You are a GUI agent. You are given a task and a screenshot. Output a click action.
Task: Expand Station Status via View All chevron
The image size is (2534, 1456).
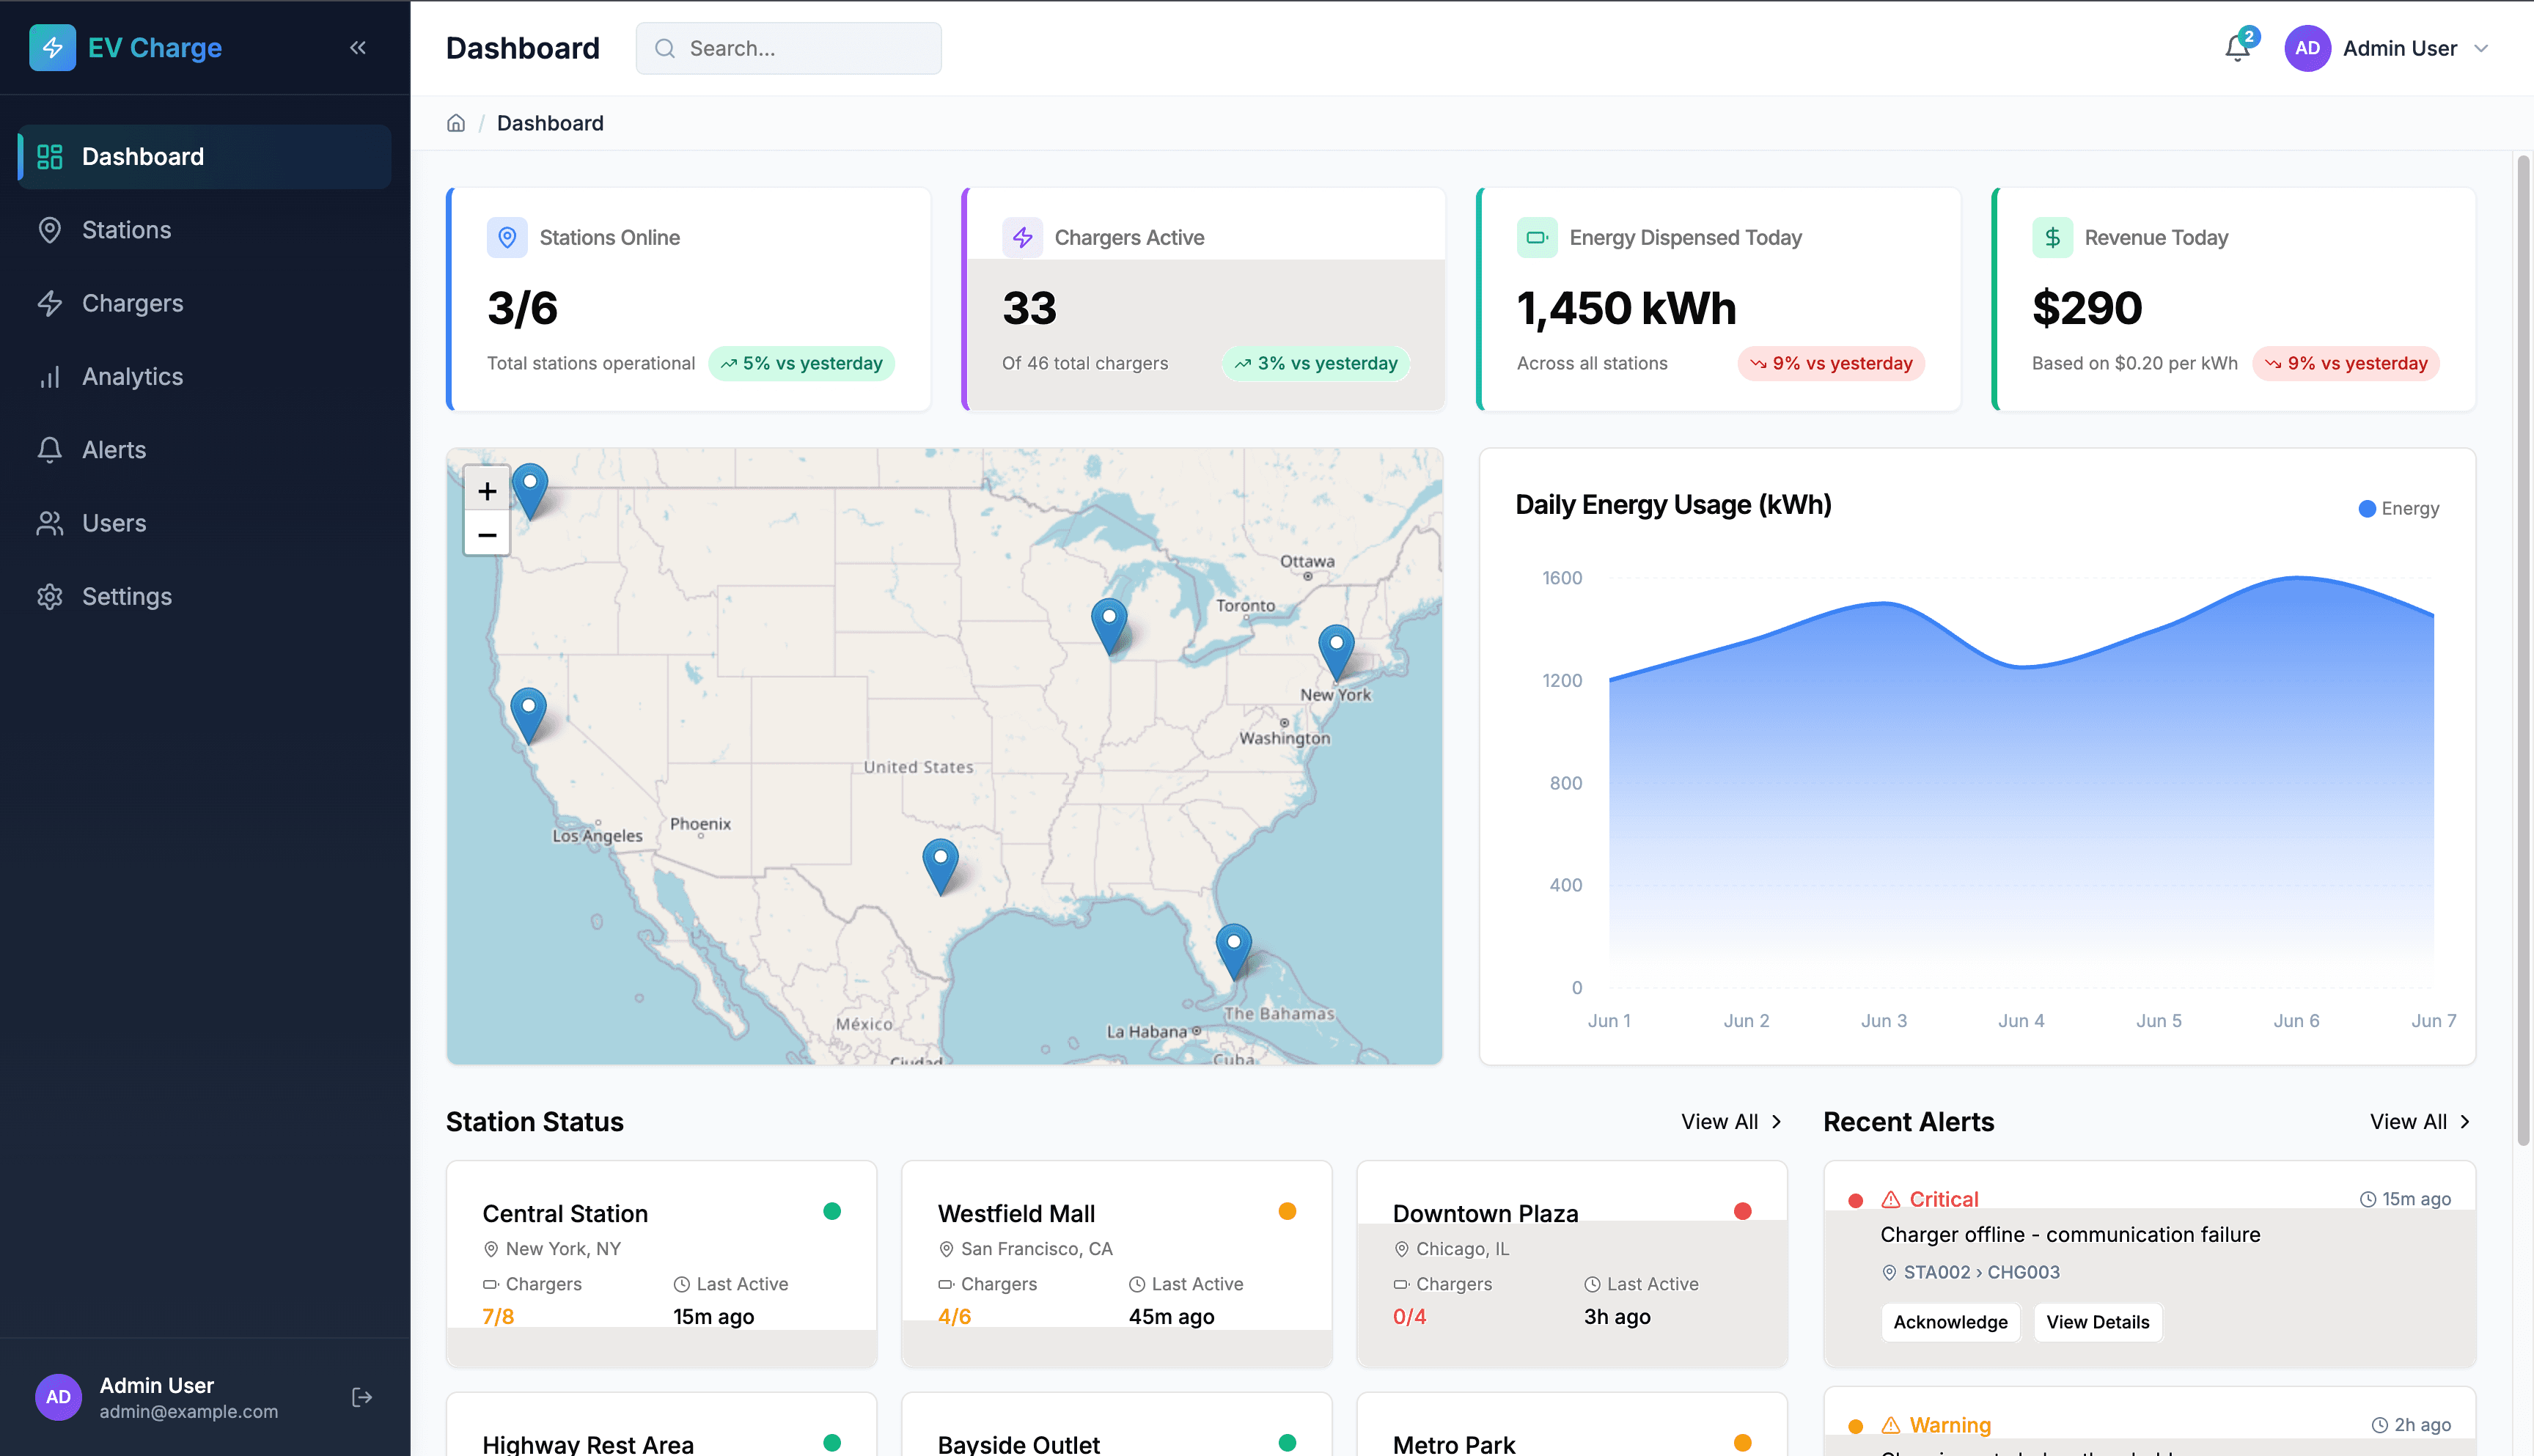(1730, 1121)
